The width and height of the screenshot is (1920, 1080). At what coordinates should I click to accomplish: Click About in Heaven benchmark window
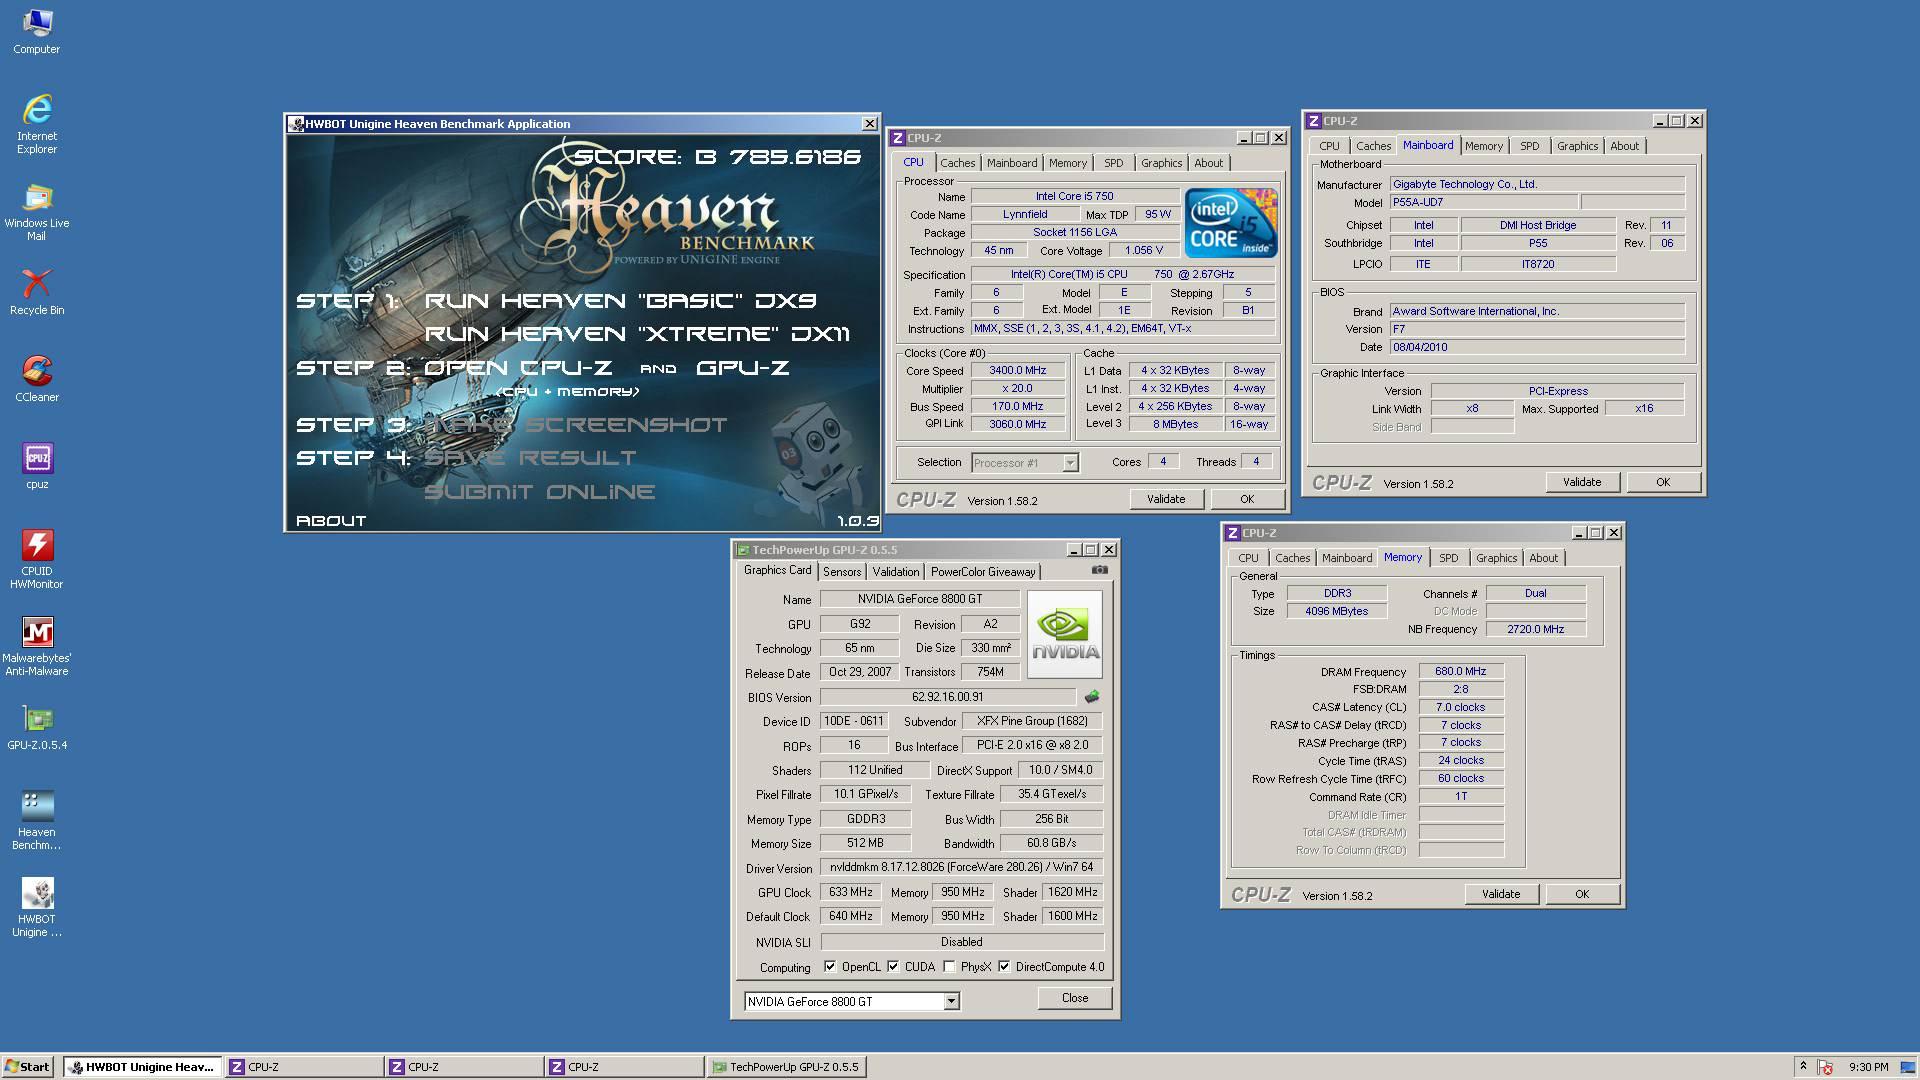click(x=331, y=521)
